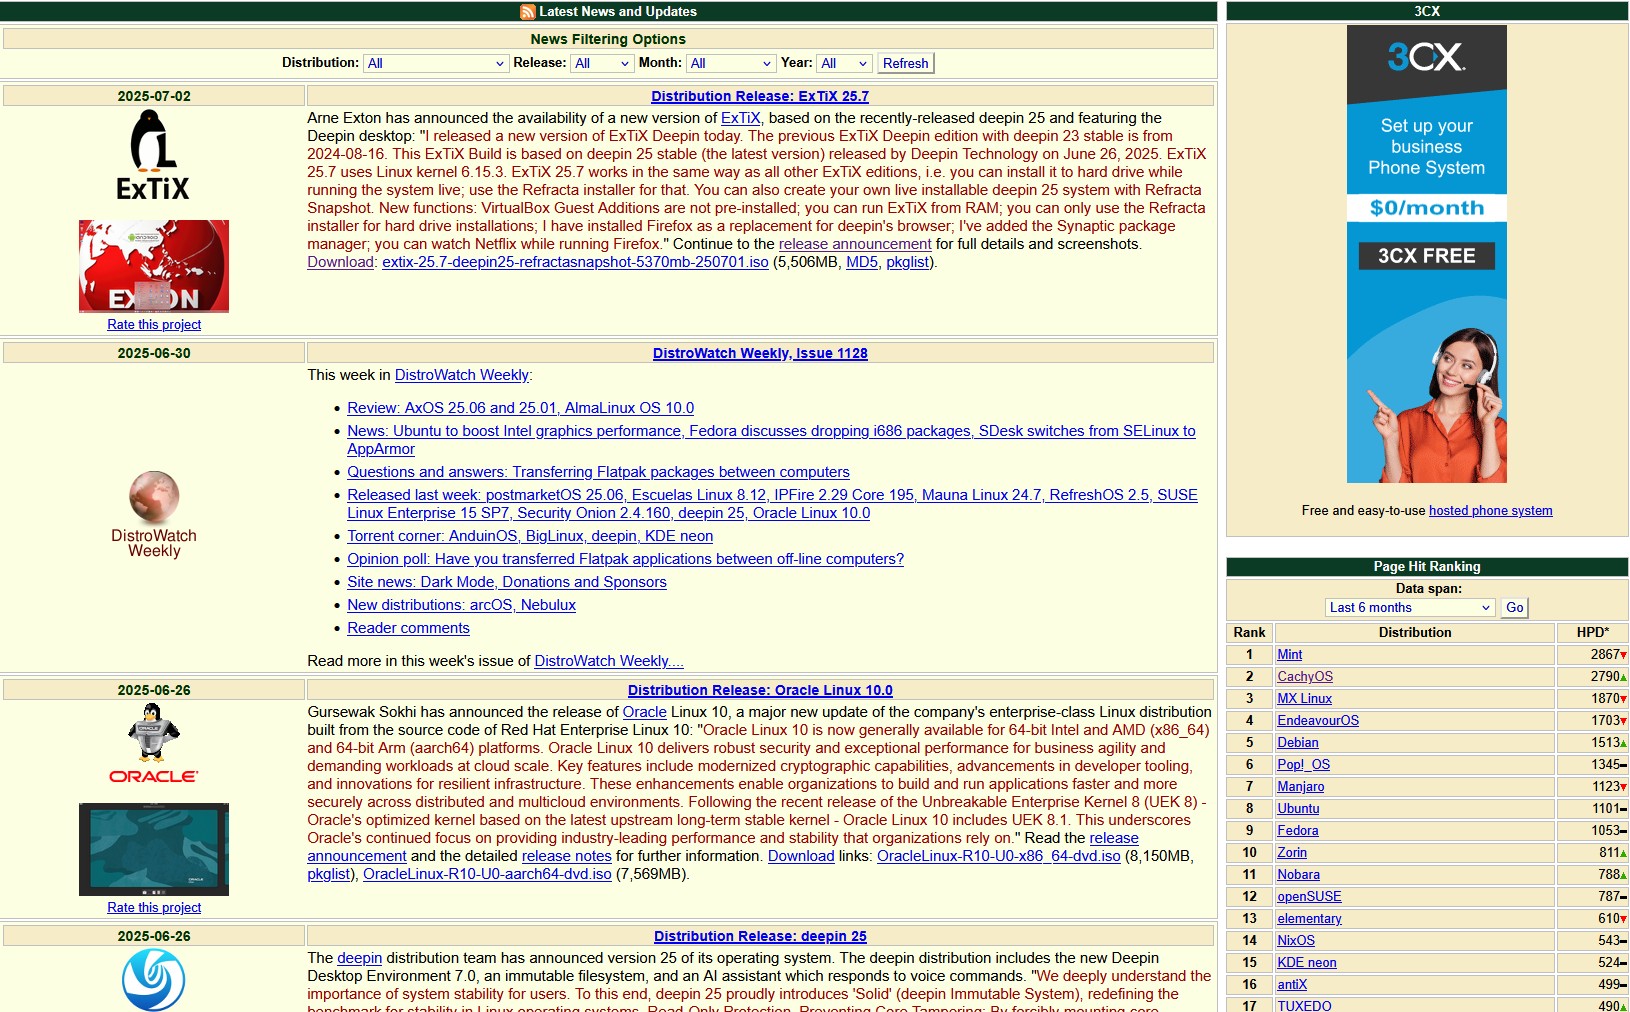Open Distribution Release: ExTiX 25.7 headline
Screen dimensions: 1630x1012
[759, 96]
